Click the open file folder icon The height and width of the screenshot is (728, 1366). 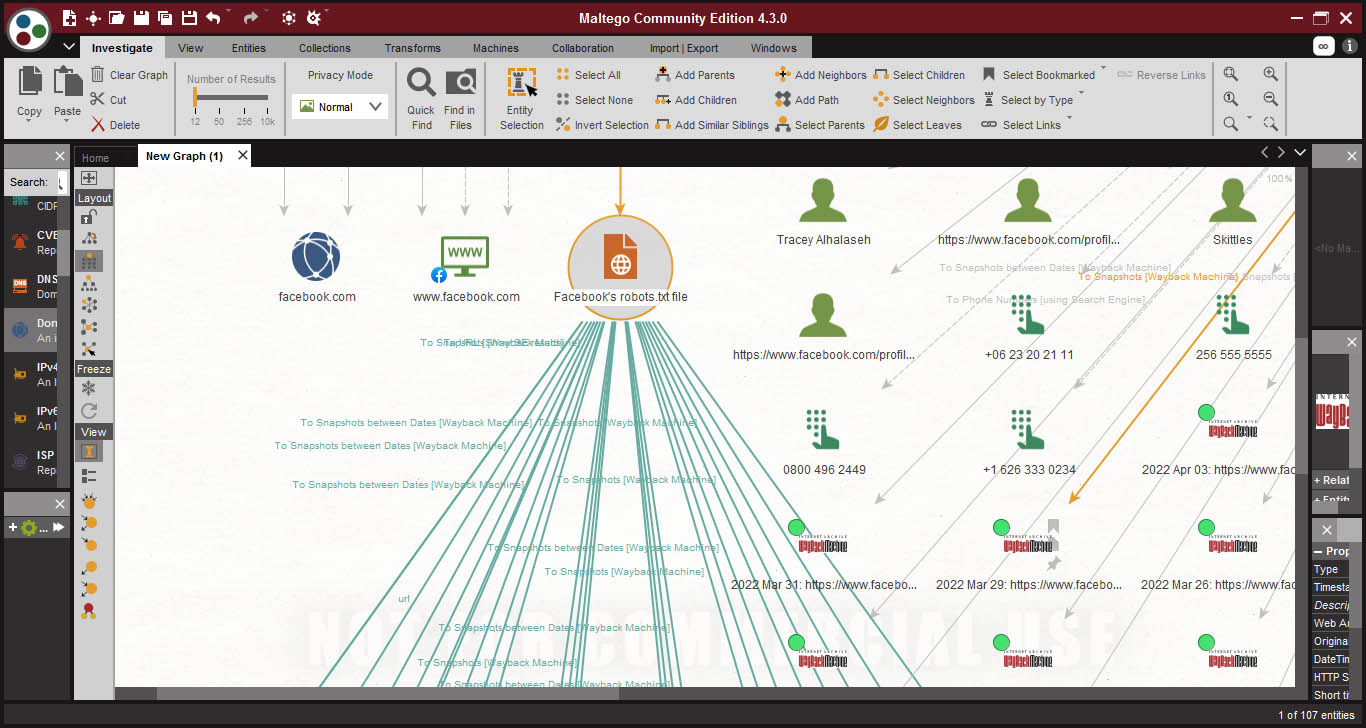coord(117,18)
